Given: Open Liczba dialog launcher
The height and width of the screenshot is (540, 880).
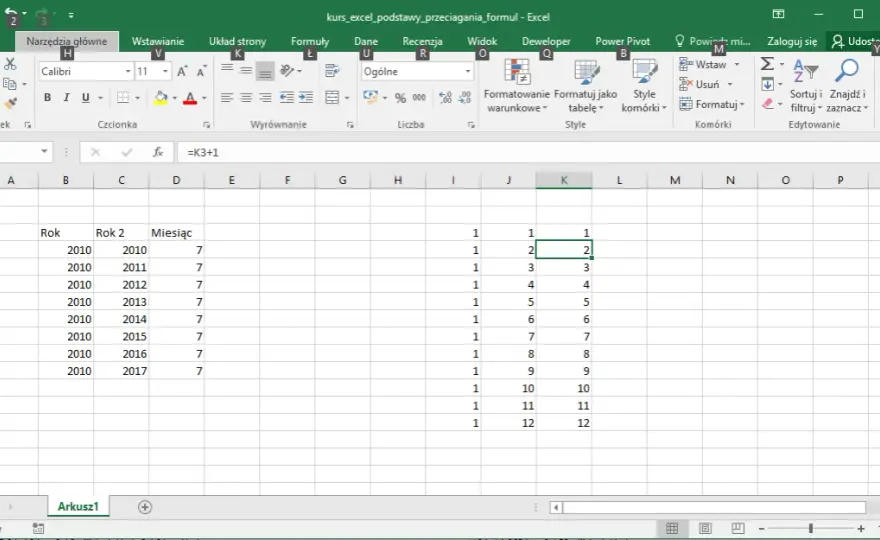Looking at the screenshot, I should [x=471, y=125].
